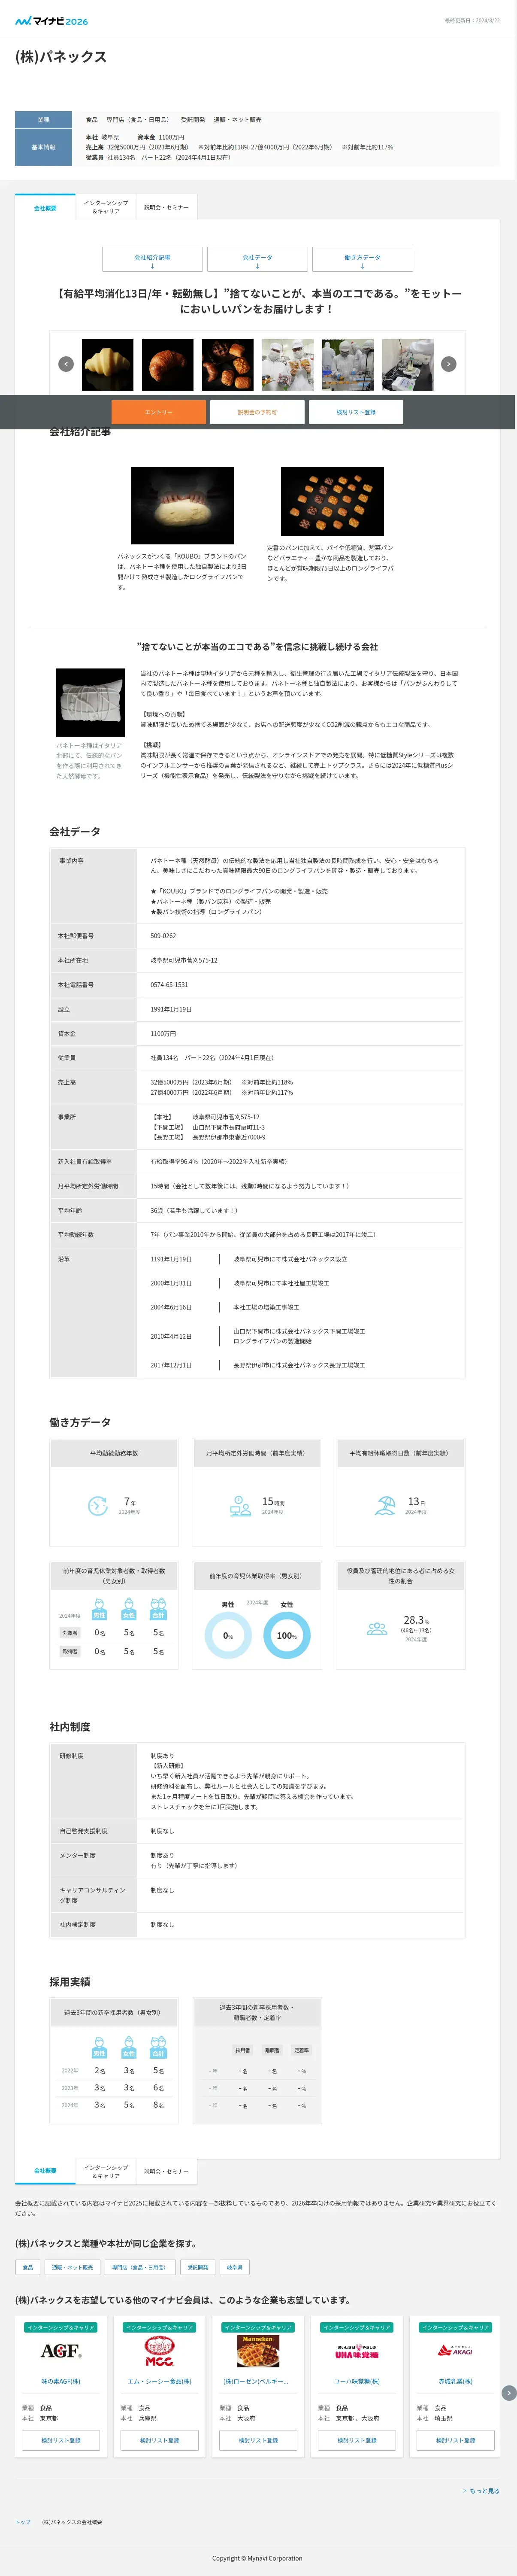The image size is (517, 2576).
Task: Click the 専門店（食品・日用品） tag
Action: tap(139, 2267)
